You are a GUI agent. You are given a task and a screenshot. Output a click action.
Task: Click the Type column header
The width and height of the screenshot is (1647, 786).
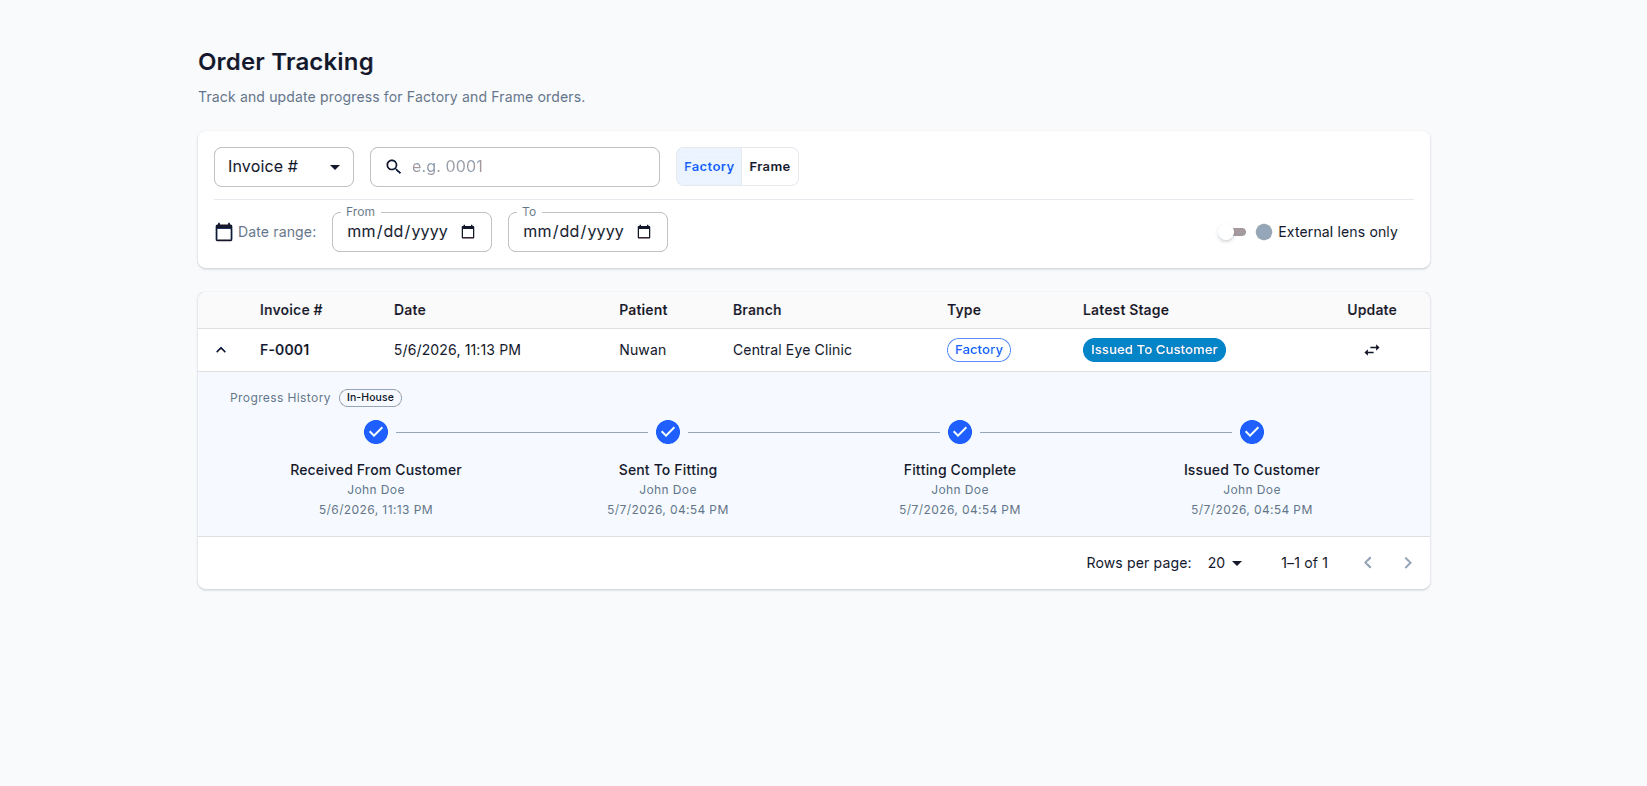[x=964, y=310]
